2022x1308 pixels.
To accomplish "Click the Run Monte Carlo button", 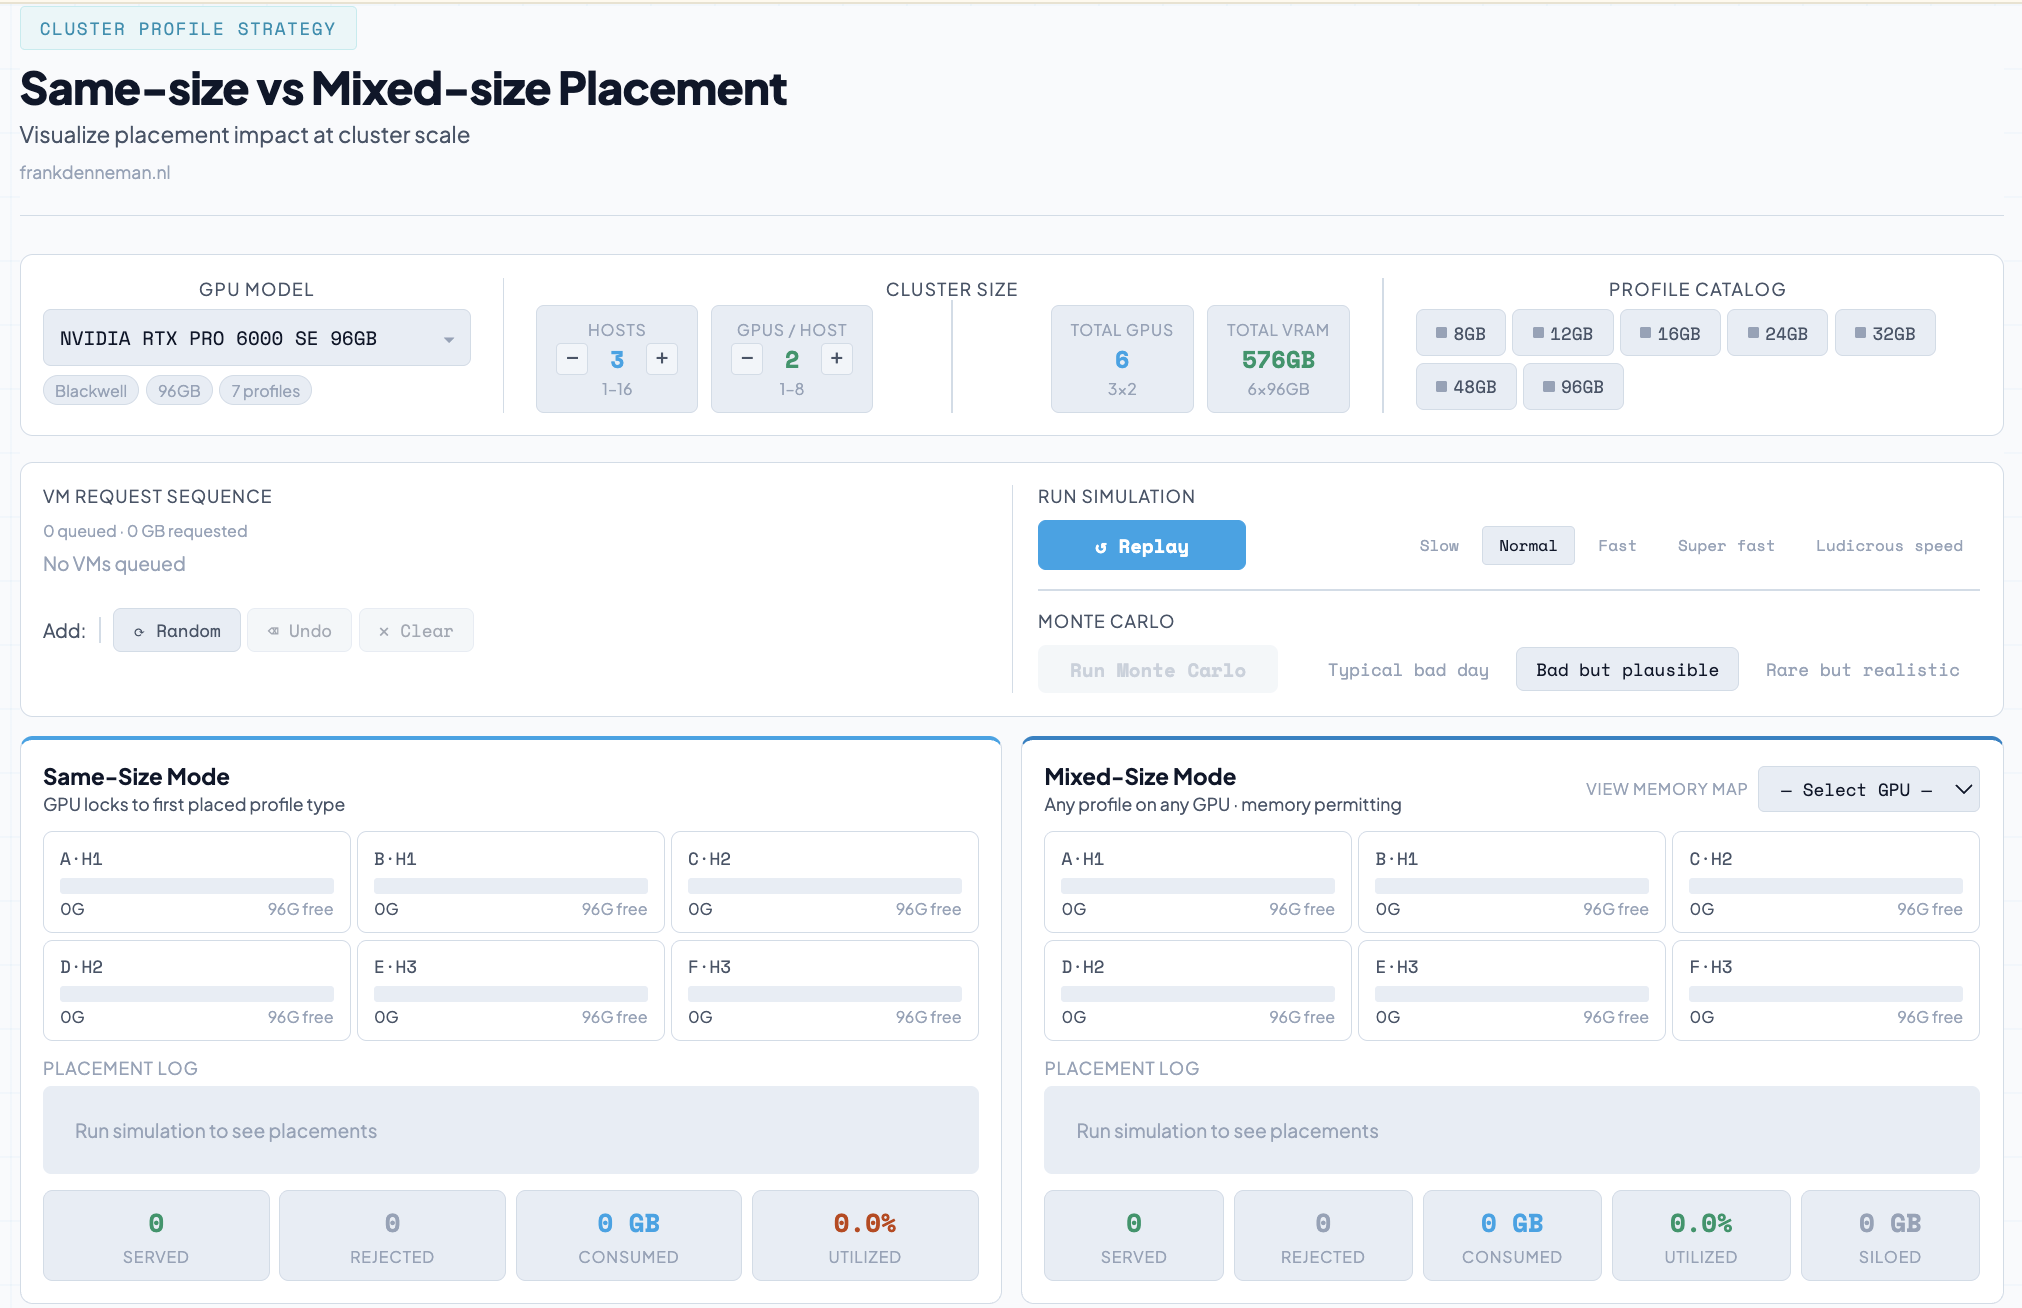I will pos(1157,669).
